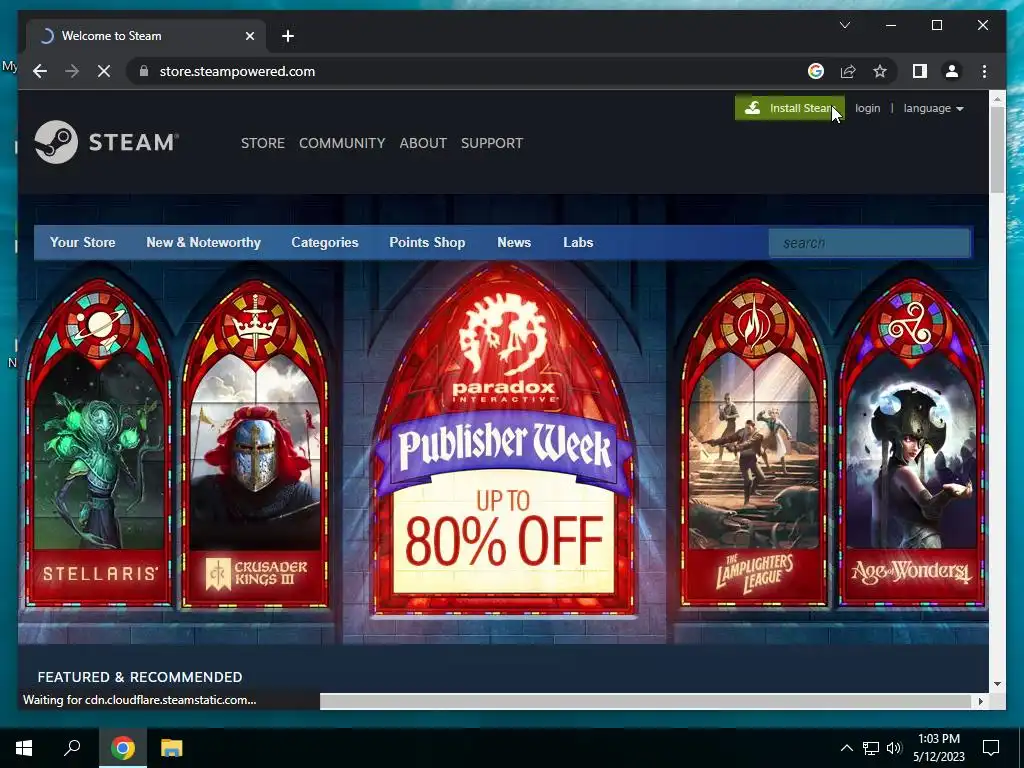Open New & Noteworthy tab
The image size is (1024, 768).
(x=203, y=242)
